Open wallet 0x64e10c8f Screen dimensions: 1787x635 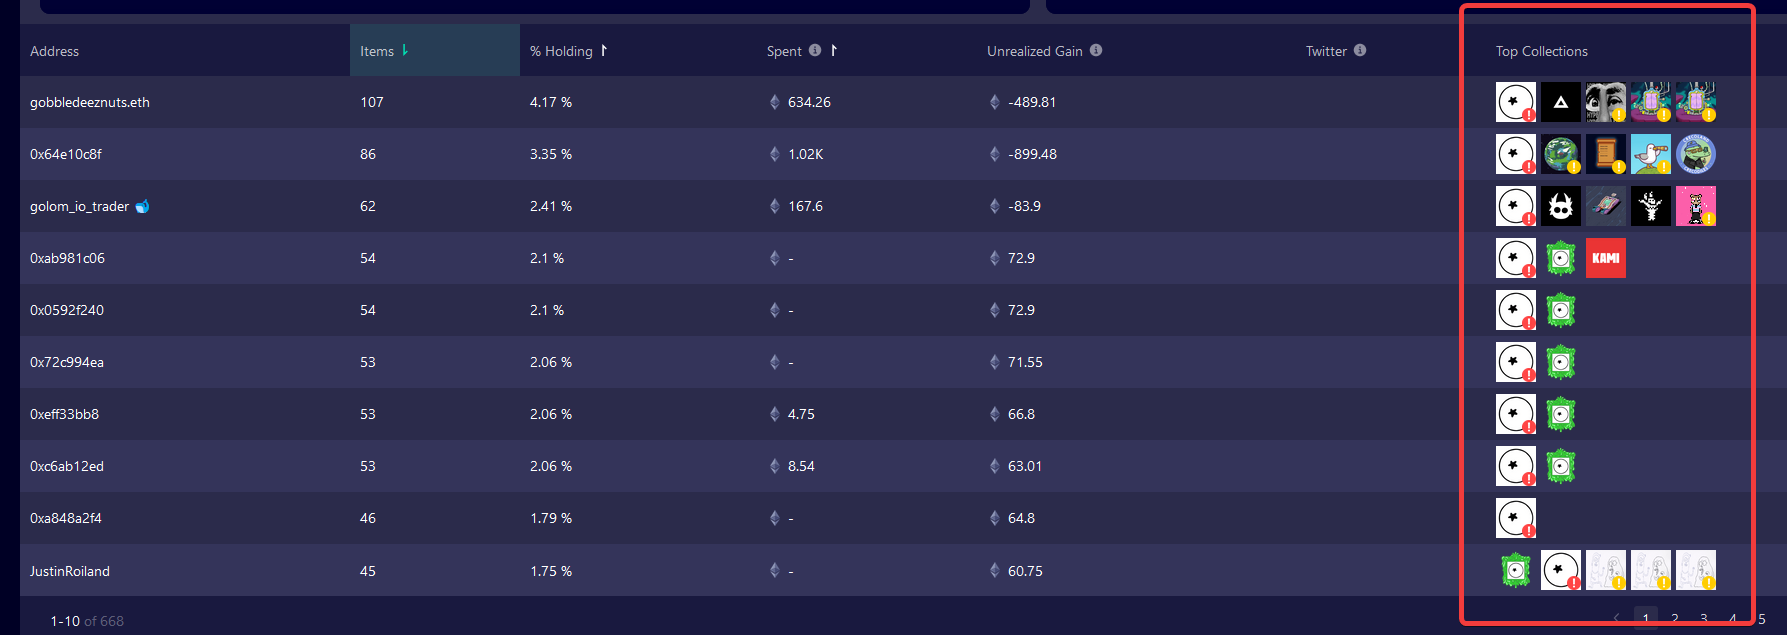tap(66, 154)
